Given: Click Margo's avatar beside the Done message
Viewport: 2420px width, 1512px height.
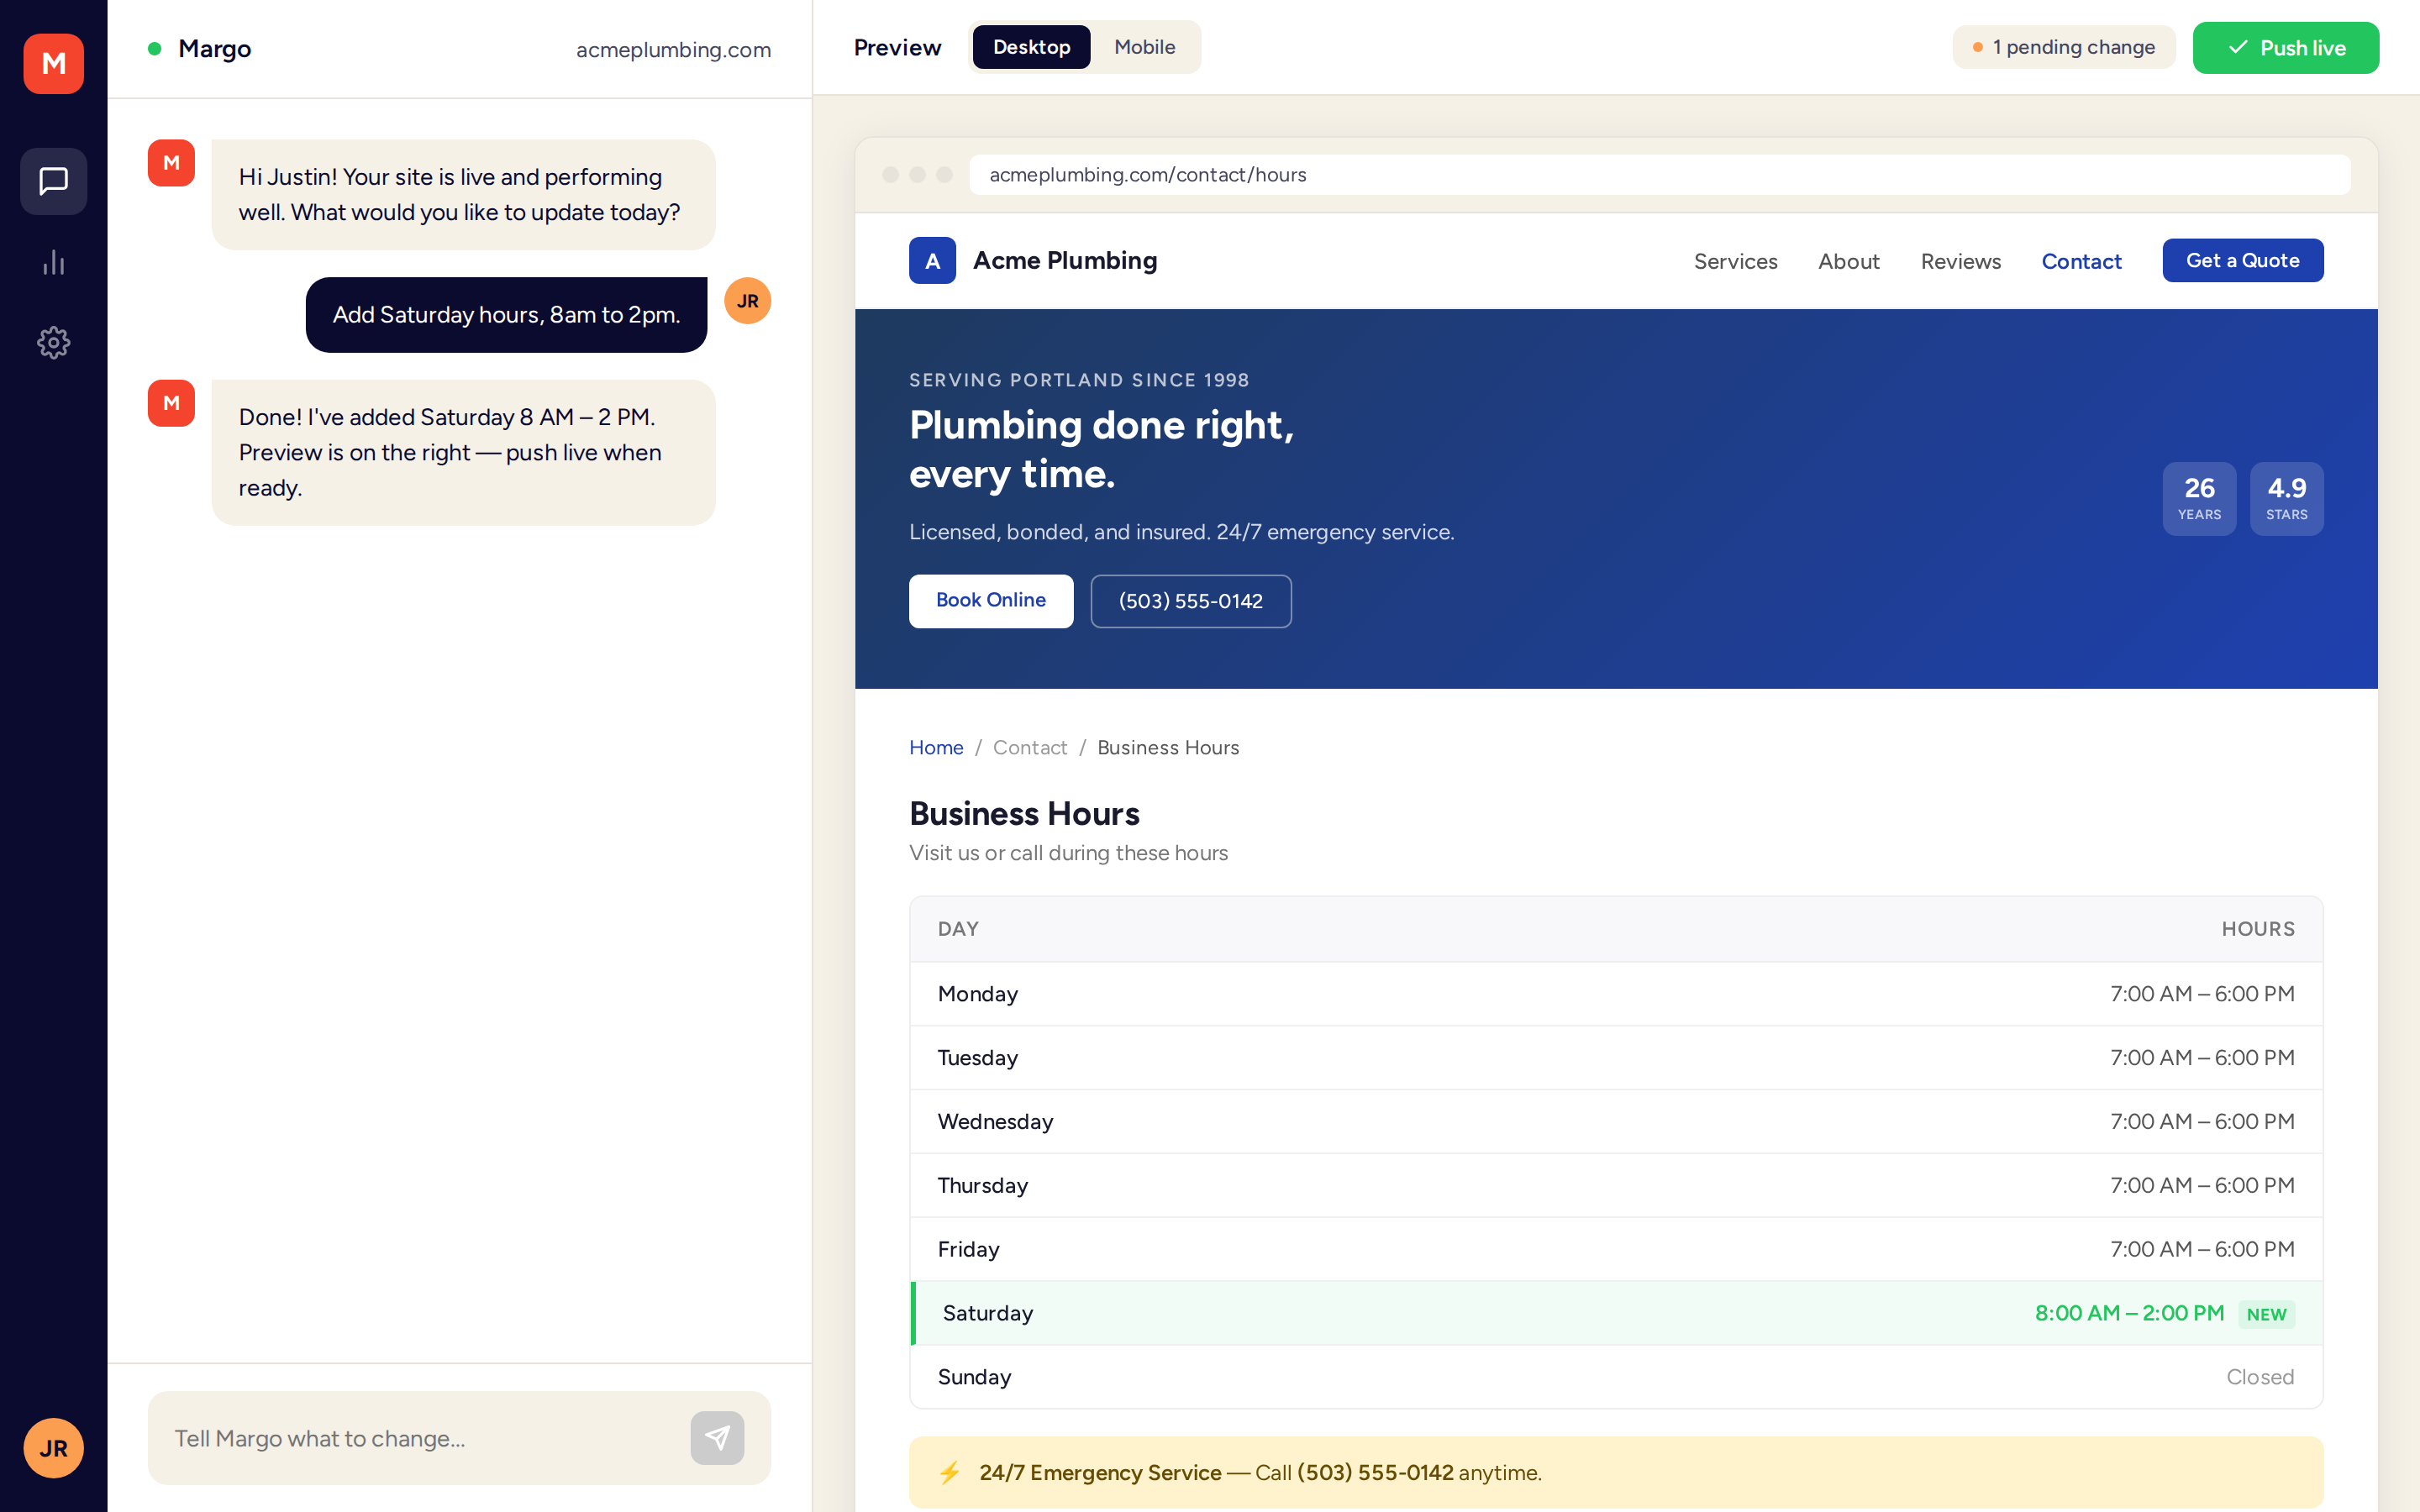Looking at the screenshot, I should (x=171, y=403).
